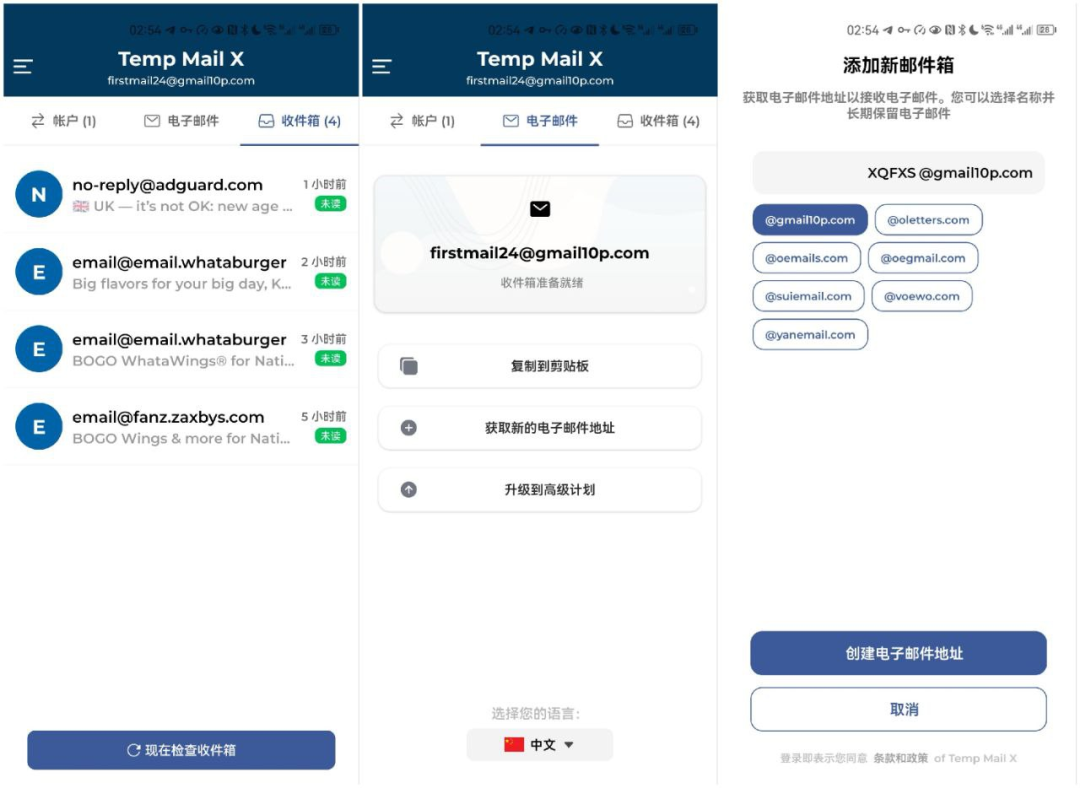Tap the N avatar for adguard email
1080x788 pixels.
(39, 194)
